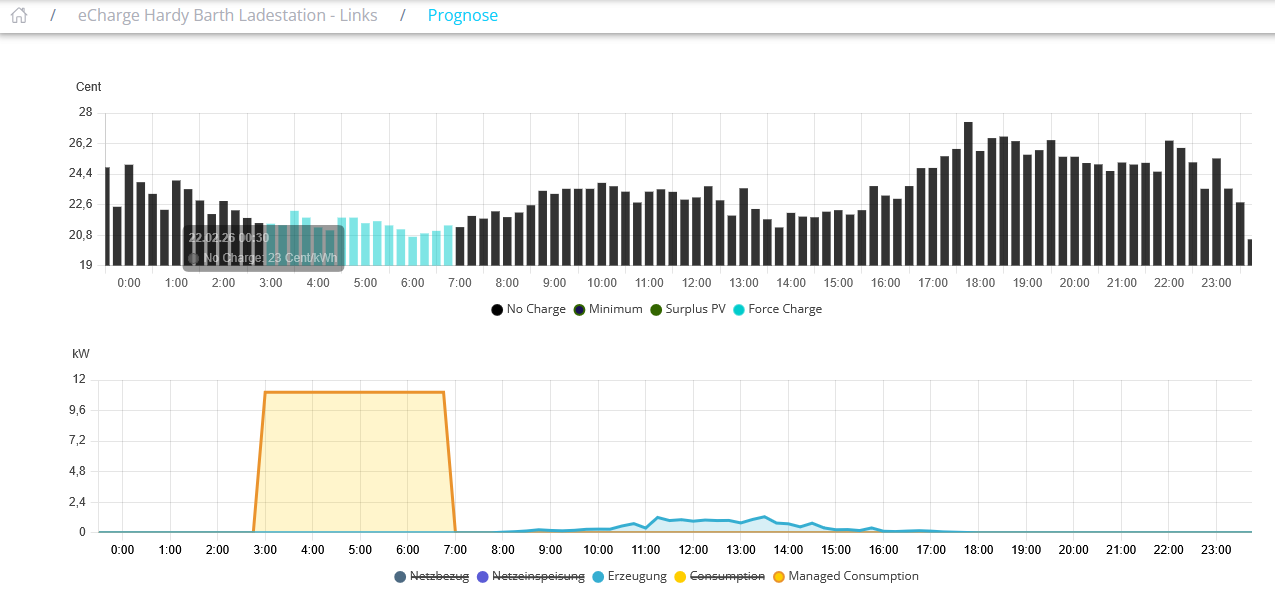This screenshot has height=593, width=1275.
Task: Click the first price bar at 0:00
Action: tap(107, 217)
